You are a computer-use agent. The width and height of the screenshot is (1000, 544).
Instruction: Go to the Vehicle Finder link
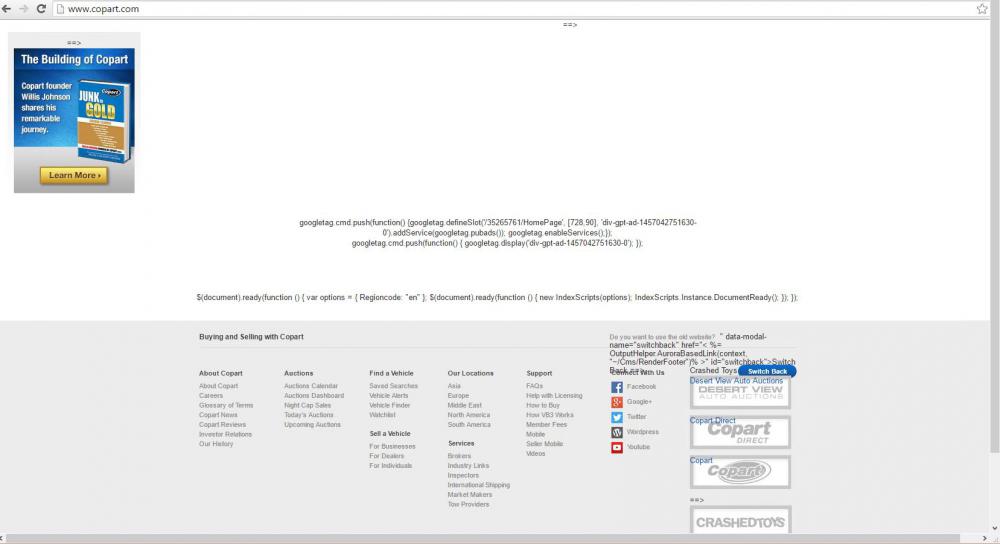tap(390, 405)
